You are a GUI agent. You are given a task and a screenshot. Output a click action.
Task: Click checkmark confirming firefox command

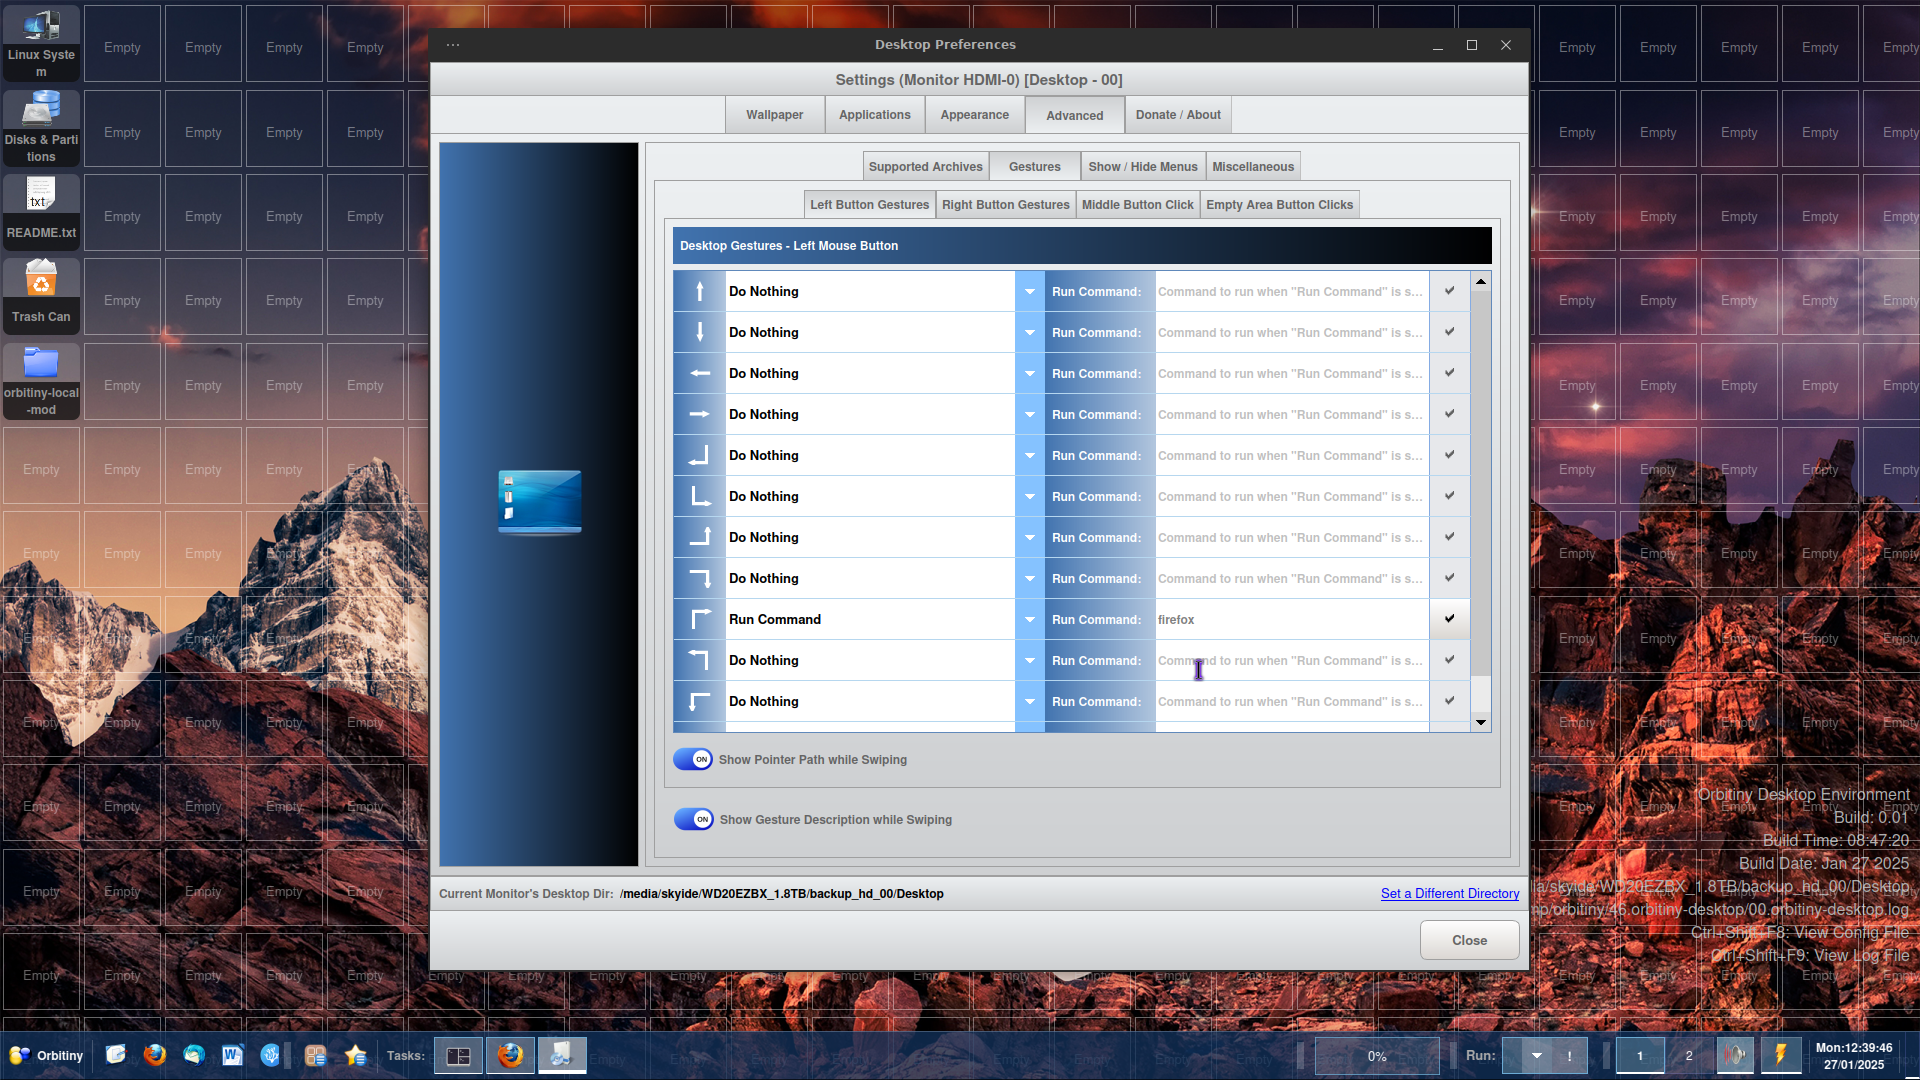click(1449, 619)
